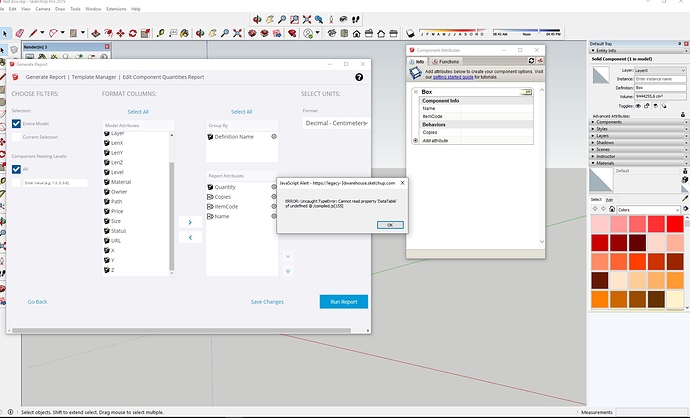Switch to the Edit tab in Materials
The height and width of the screenshot is (418, 690).
(609, 200)
